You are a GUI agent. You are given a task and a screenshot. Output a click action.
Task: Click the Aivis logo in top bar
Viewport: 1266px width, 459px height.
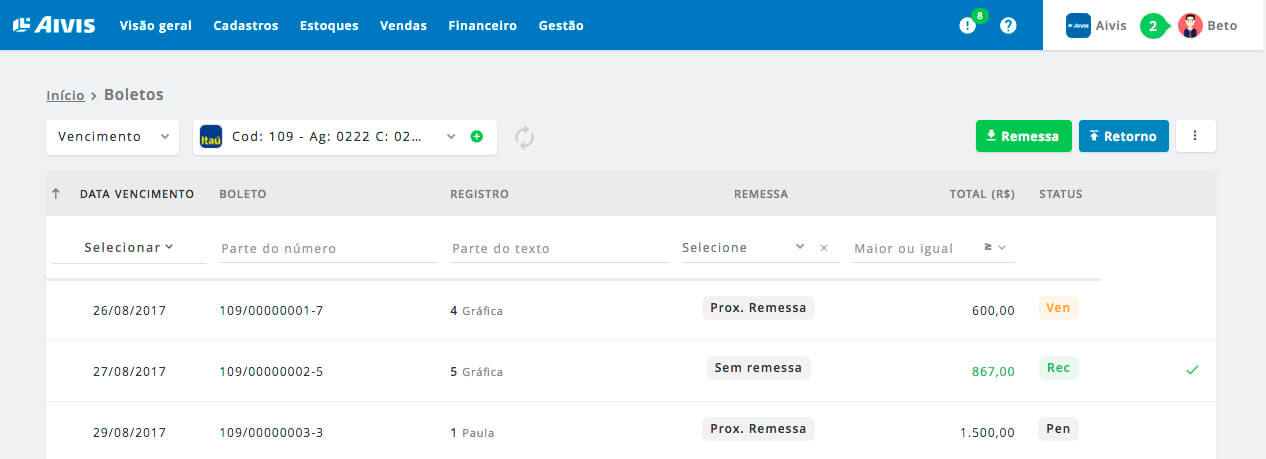54,25
